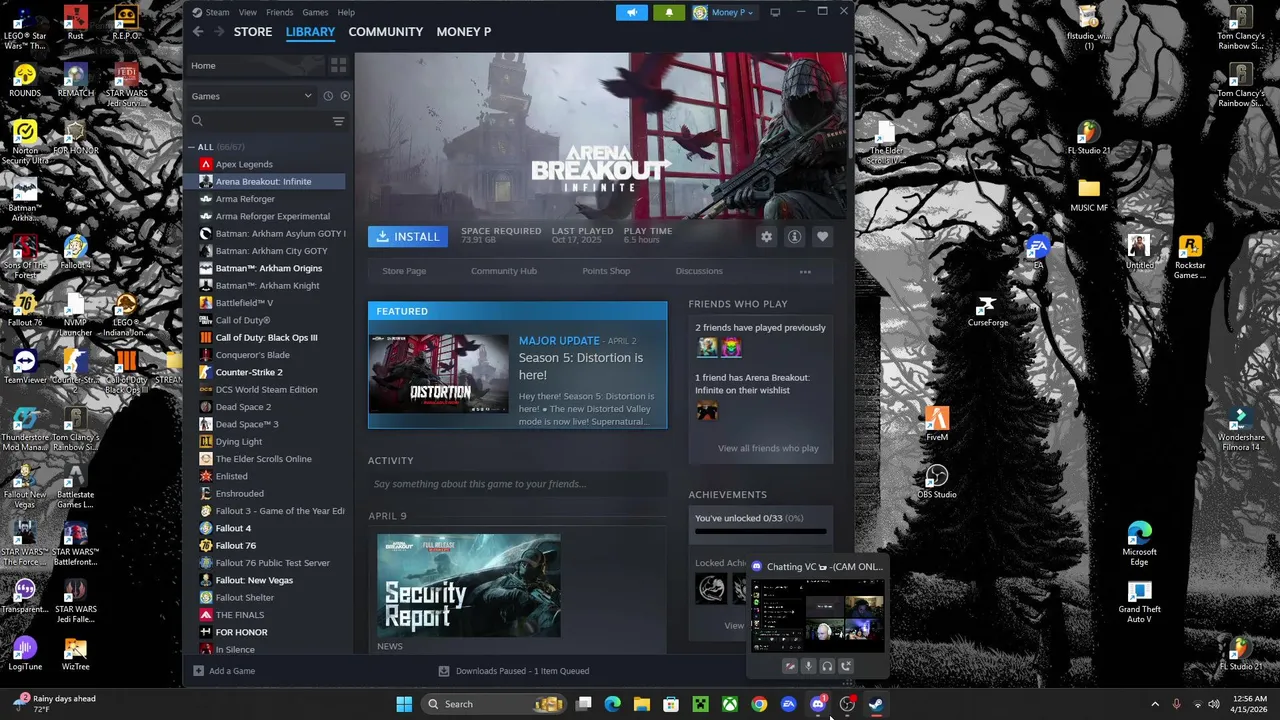Click the Discord taskbar icon

point(818,704)
